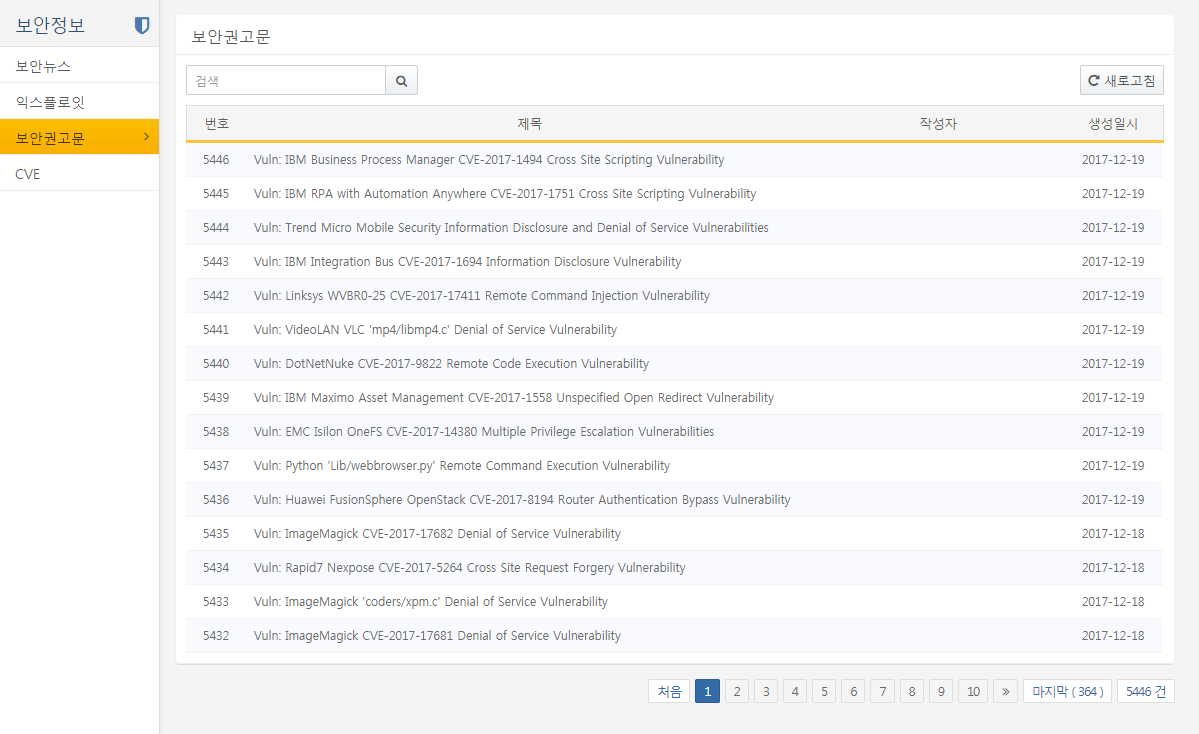
Task: Click chevron arrow on 보안권고문 item
Action: 146,137
